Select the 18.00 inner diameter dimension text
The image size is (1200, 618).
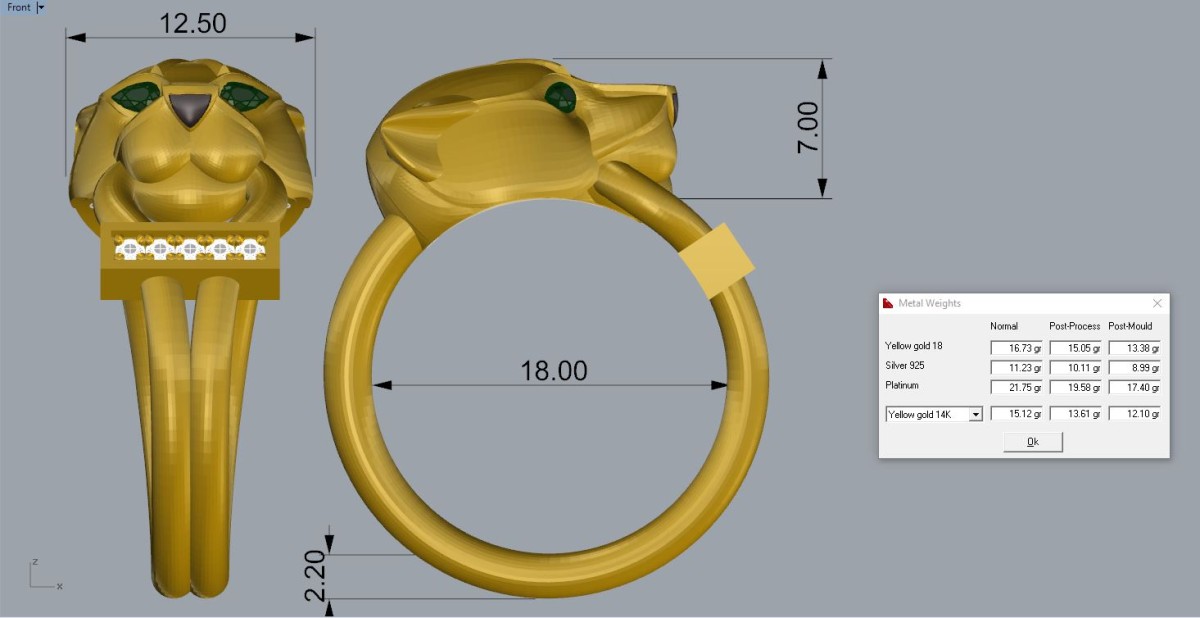tap(554, 370)
